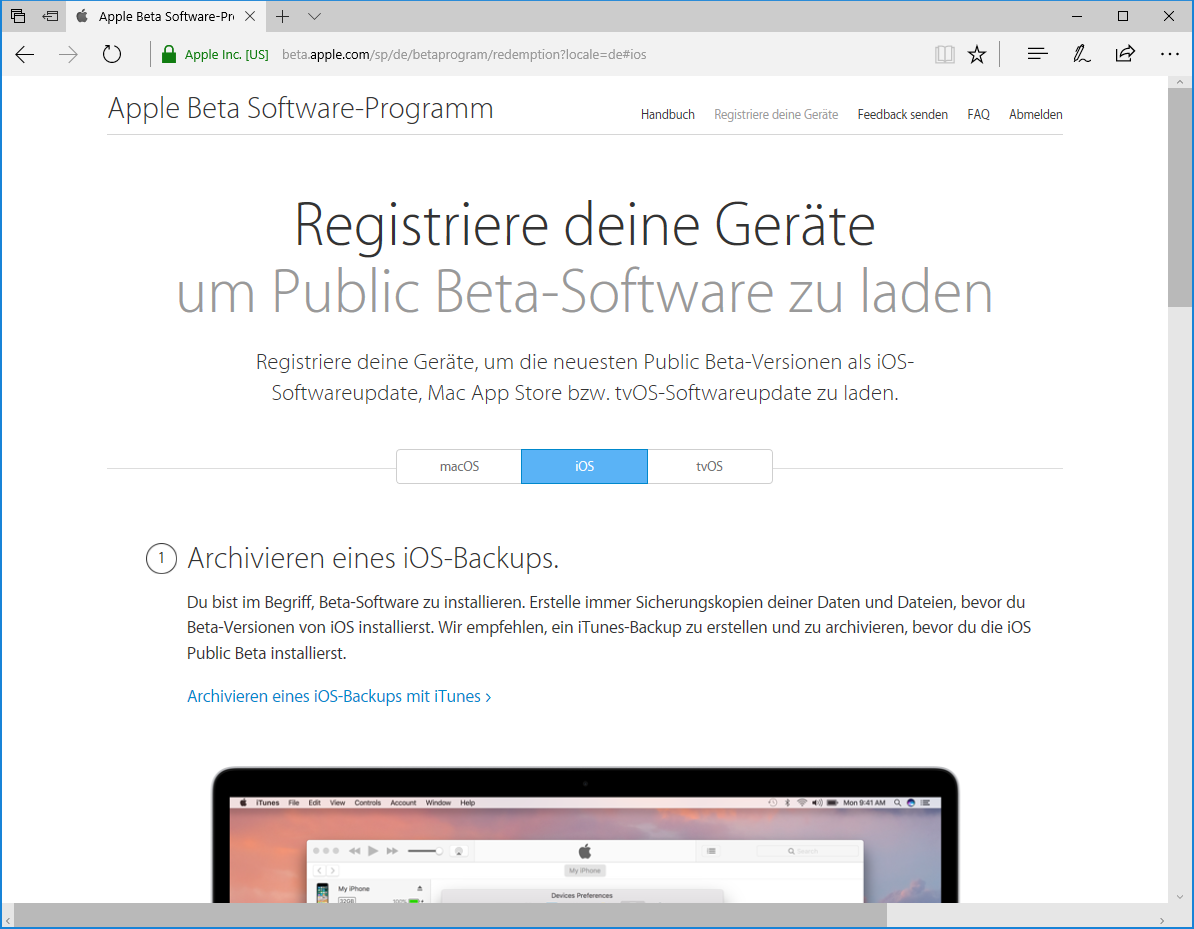Viewport: 1194px width, 929px height.
Task: Show tabs you've set aside
Action: pyautogui.click(x=18, y=17)
